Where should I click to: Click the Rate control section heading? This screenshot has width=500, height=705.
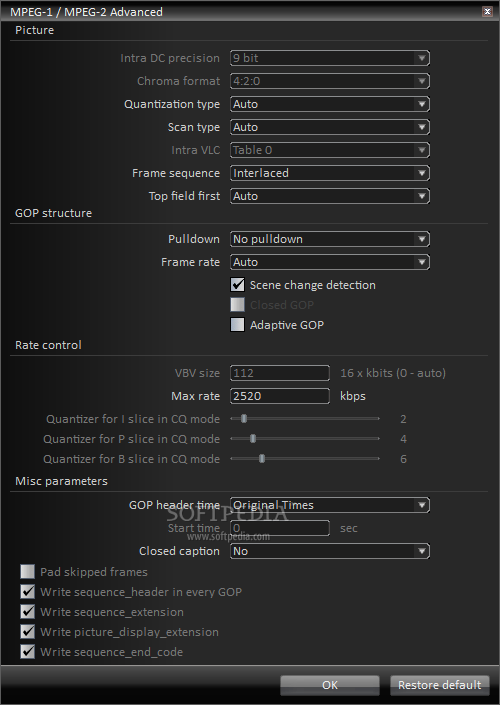(x=48, y=345)
